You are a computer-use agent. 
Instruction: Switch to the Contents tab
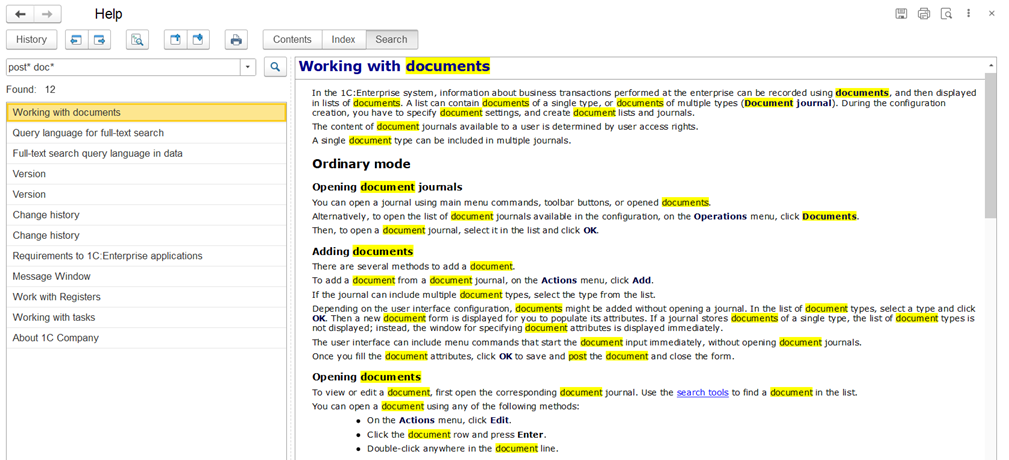292,40
